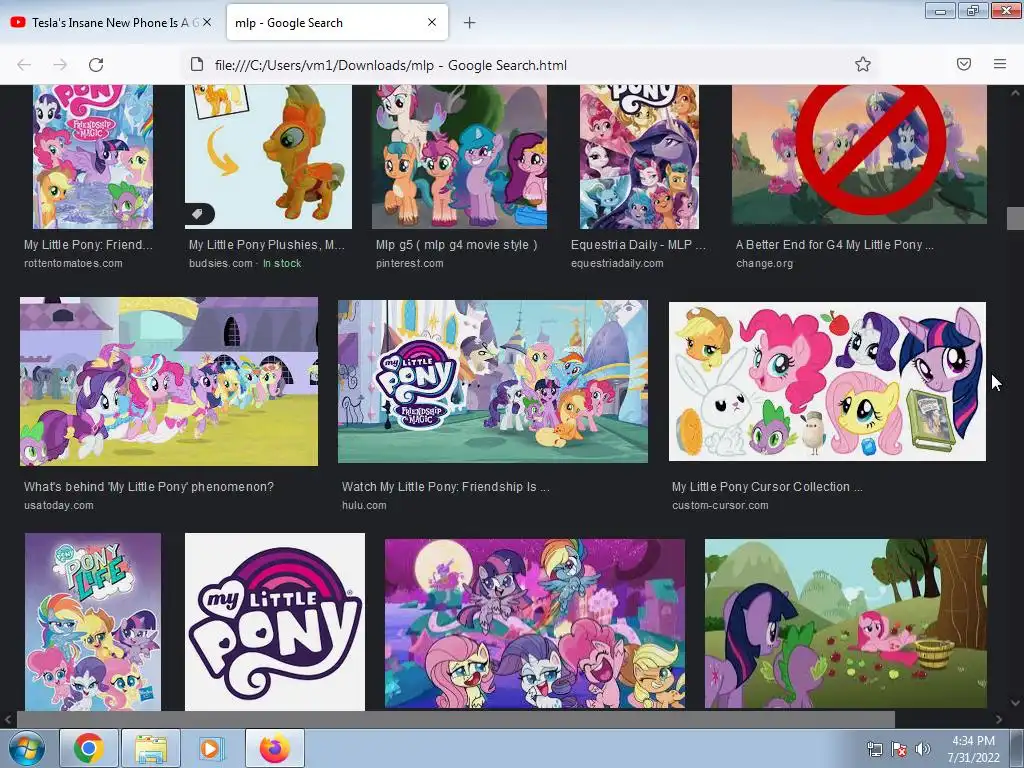Click 'A Better End for G4 My Little Pony' link
This screenshot has width=1024, height=768.
coord(835,245)
